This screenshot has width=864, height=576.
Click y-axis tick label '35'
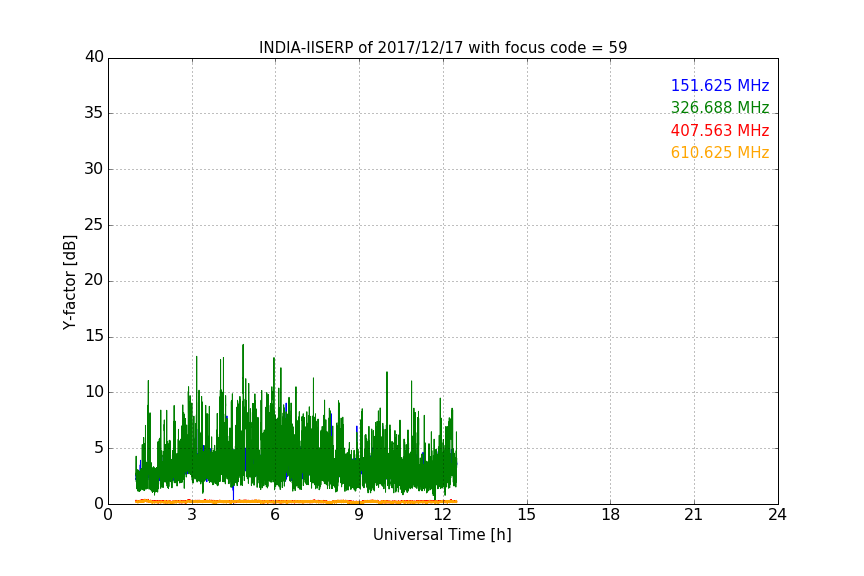point(94,113)
